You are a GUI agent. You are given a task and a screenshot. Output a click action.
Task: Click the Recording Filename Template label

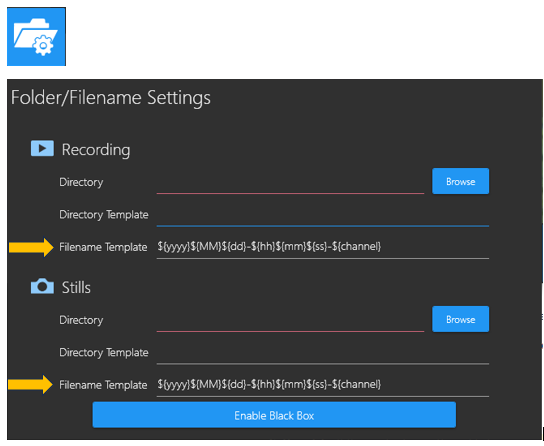click(x=103, y=247)
